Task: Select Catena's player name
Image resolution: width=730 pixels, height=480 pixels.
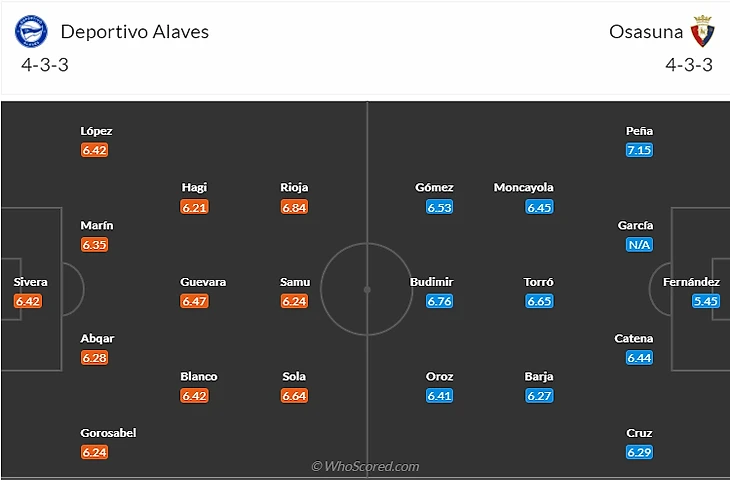Action: click(634, 339)
